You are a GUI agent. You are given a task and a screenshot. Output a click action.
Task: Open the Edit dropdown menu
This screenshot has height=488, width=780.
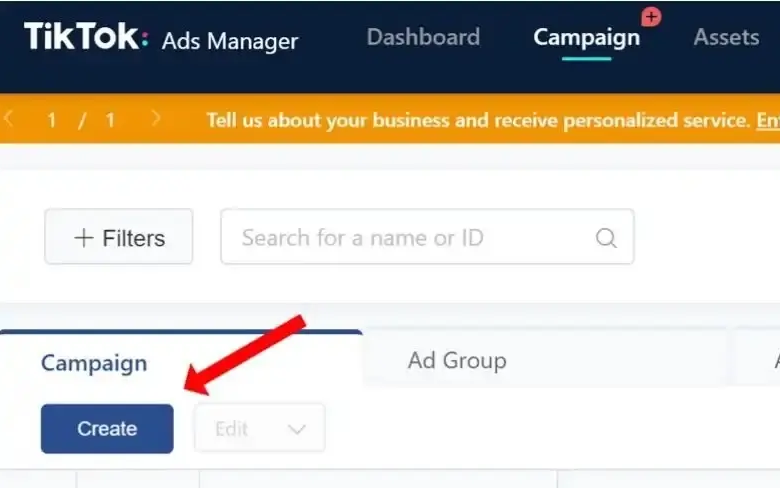[259, 429]
